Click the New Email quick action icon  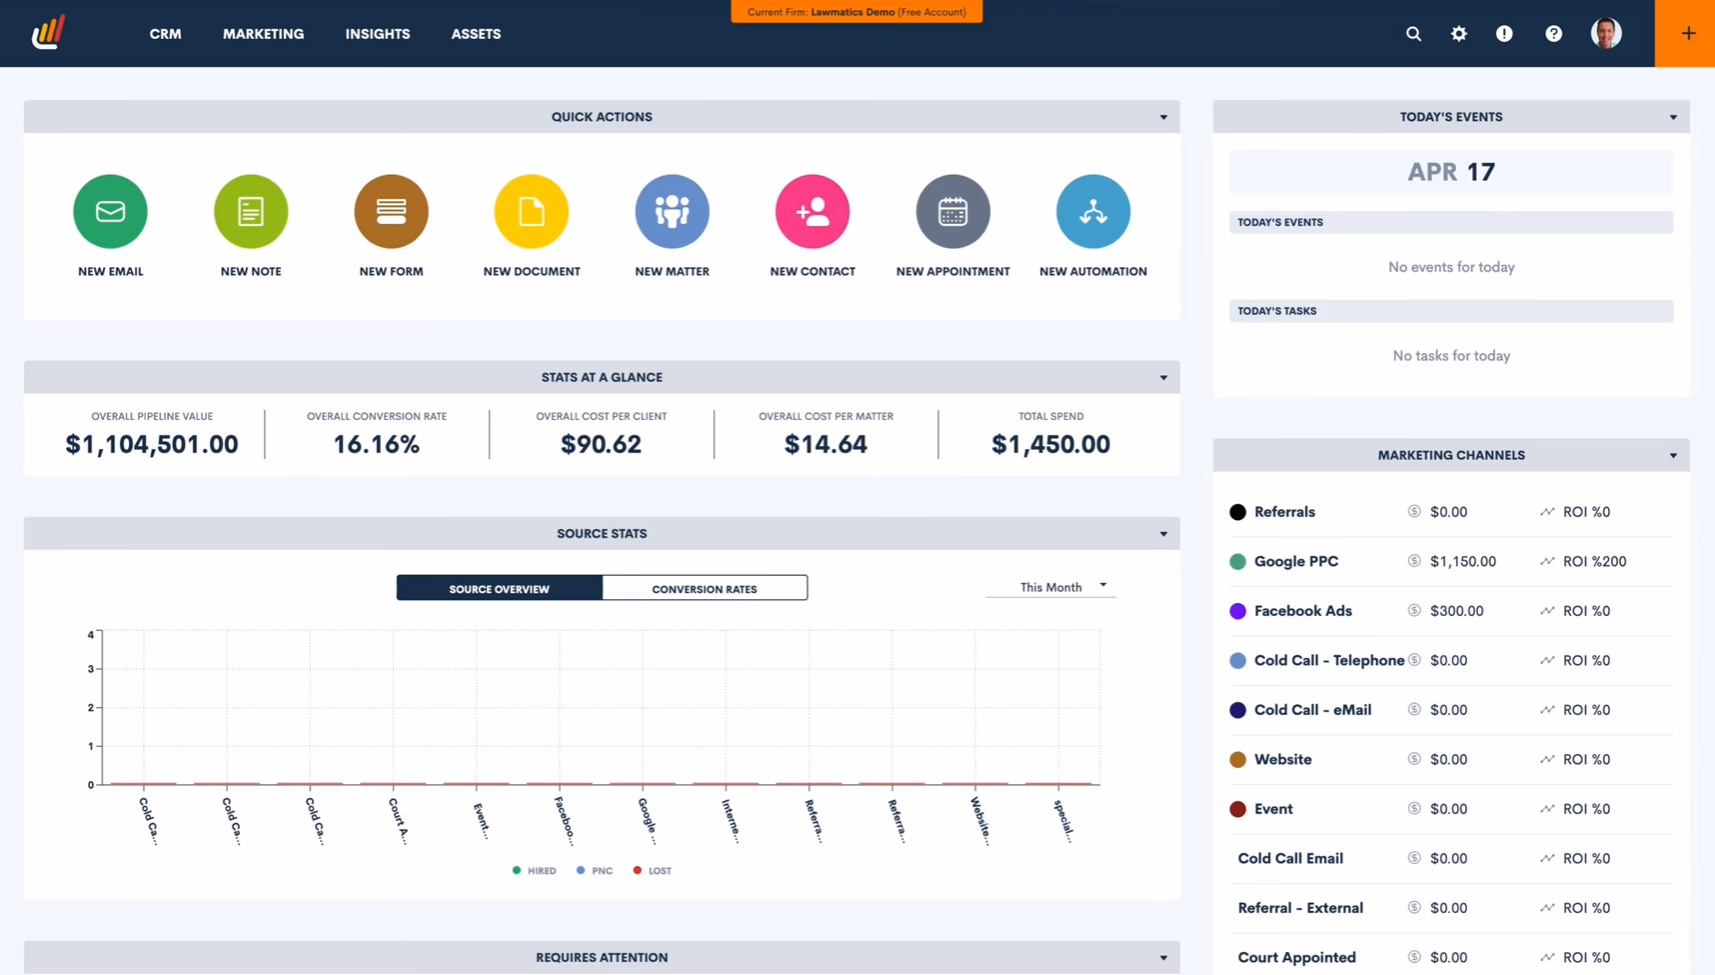click(x=110, y=211)
